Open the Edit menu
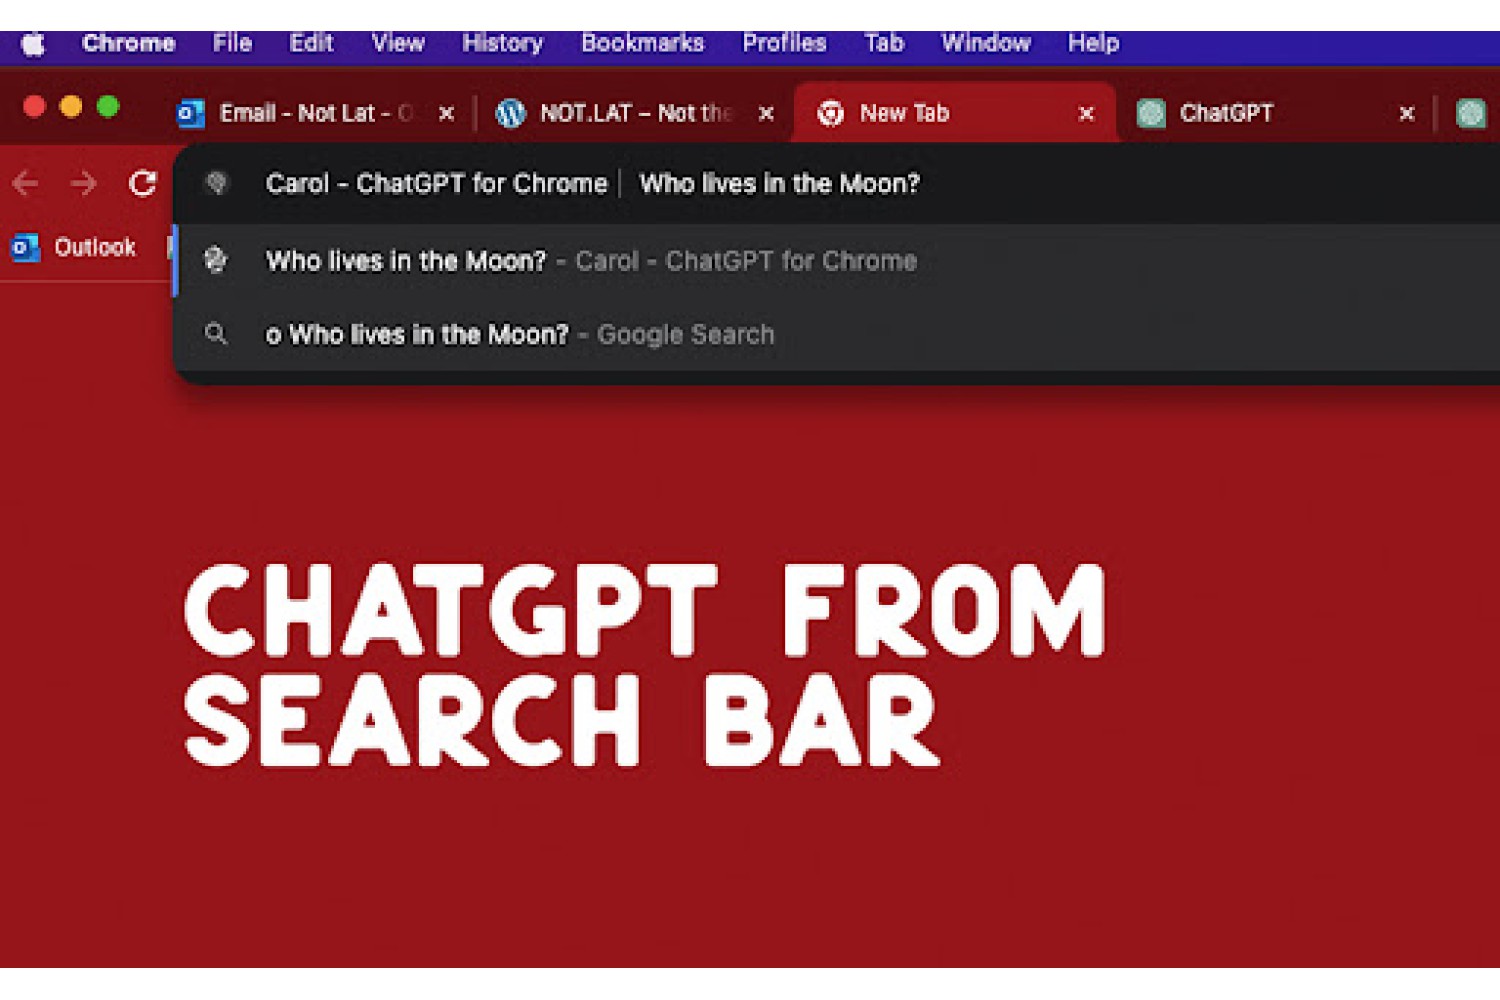The height and width of the screenshot is (1000, 1500). (x=311, y=43)
